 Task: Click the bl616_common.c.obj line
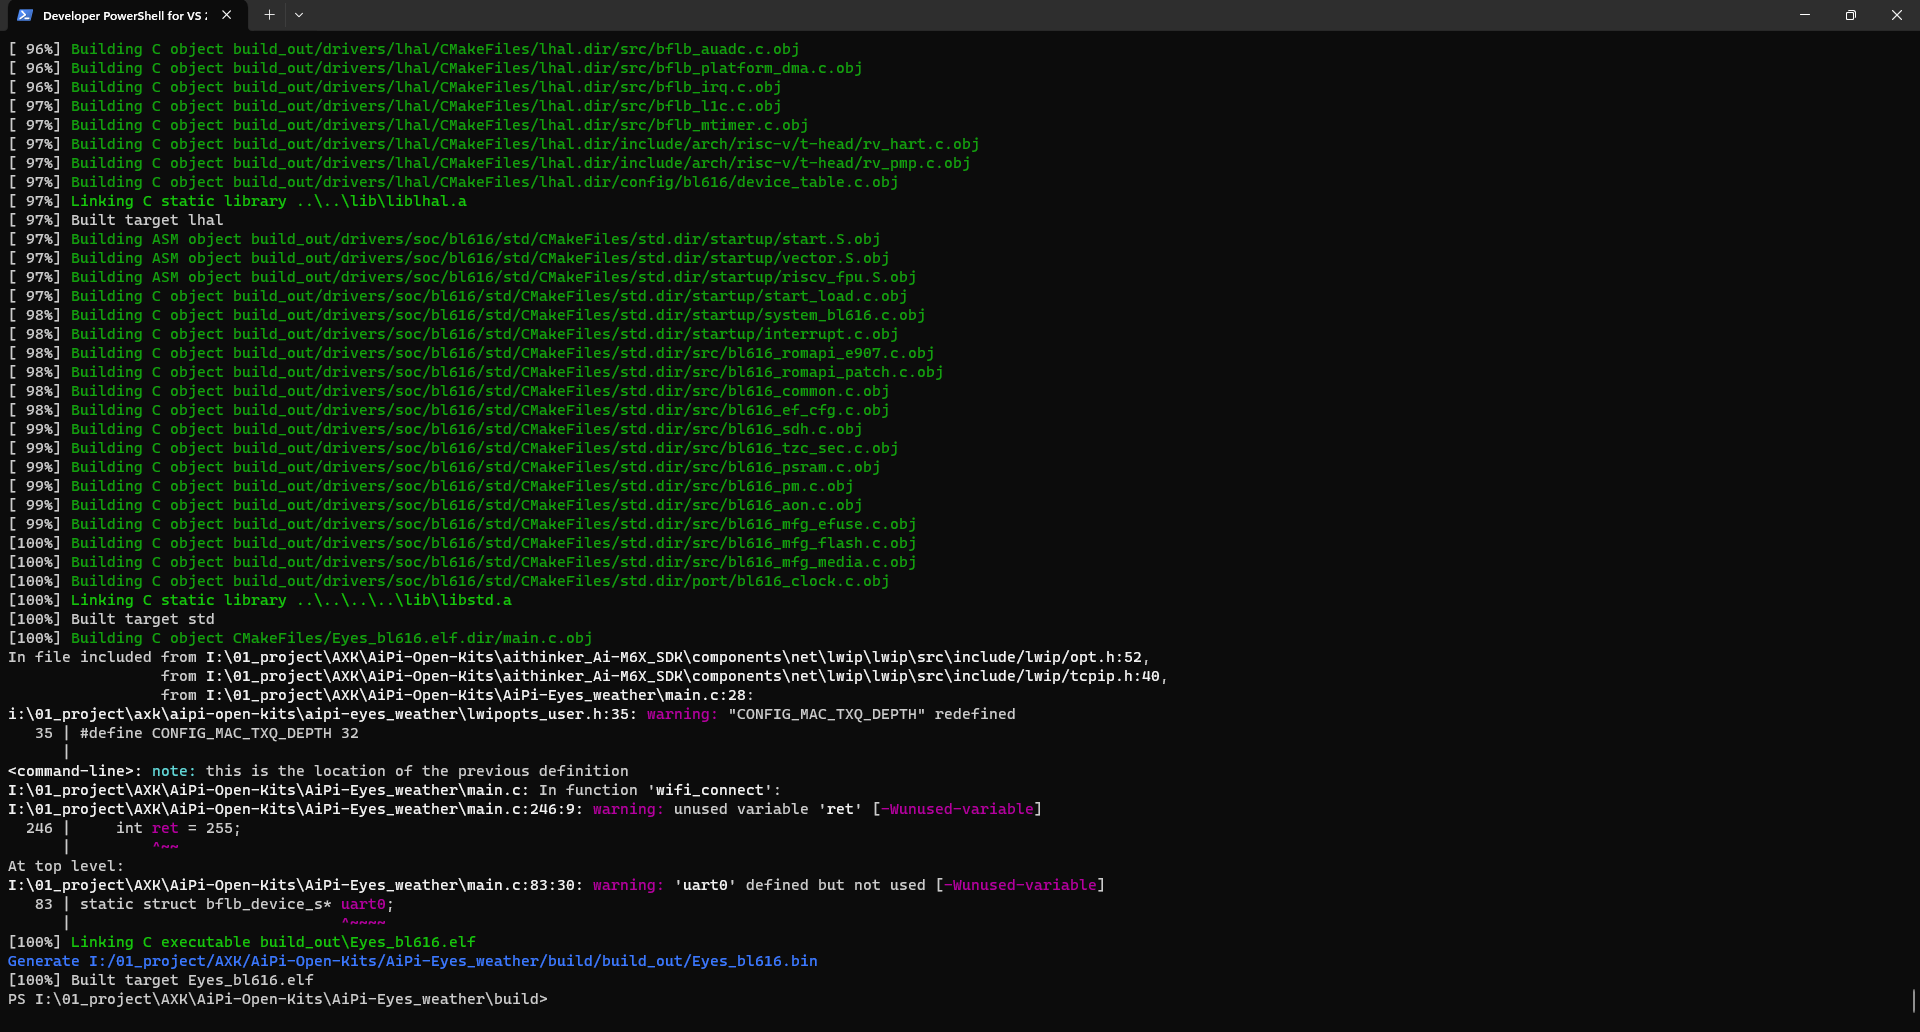449,391
